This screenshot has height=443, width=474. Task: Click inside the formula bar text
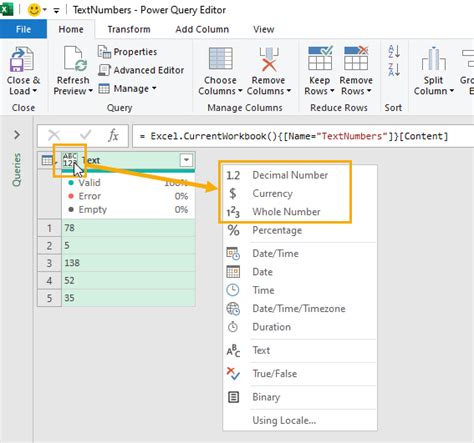(299, 136)
